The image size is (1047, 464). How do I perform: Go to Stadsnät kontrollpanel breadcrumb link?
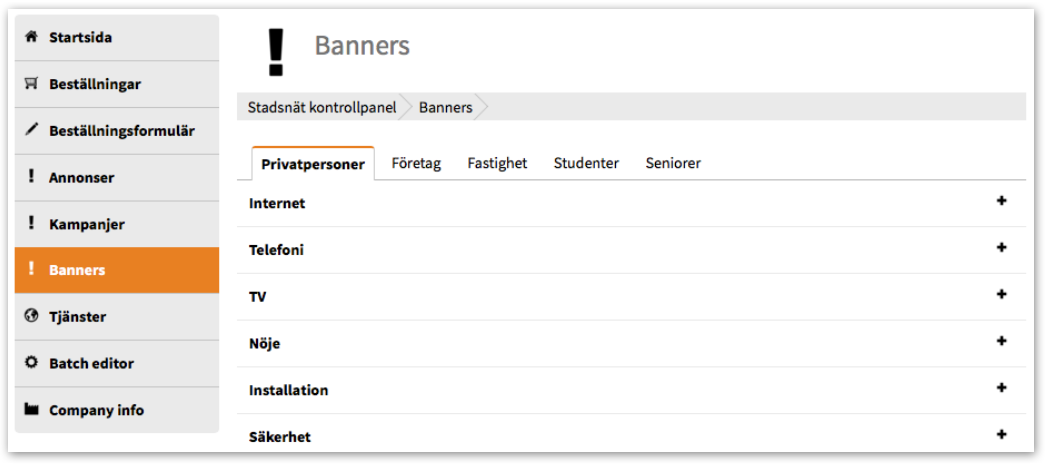(x=322, y=107)
